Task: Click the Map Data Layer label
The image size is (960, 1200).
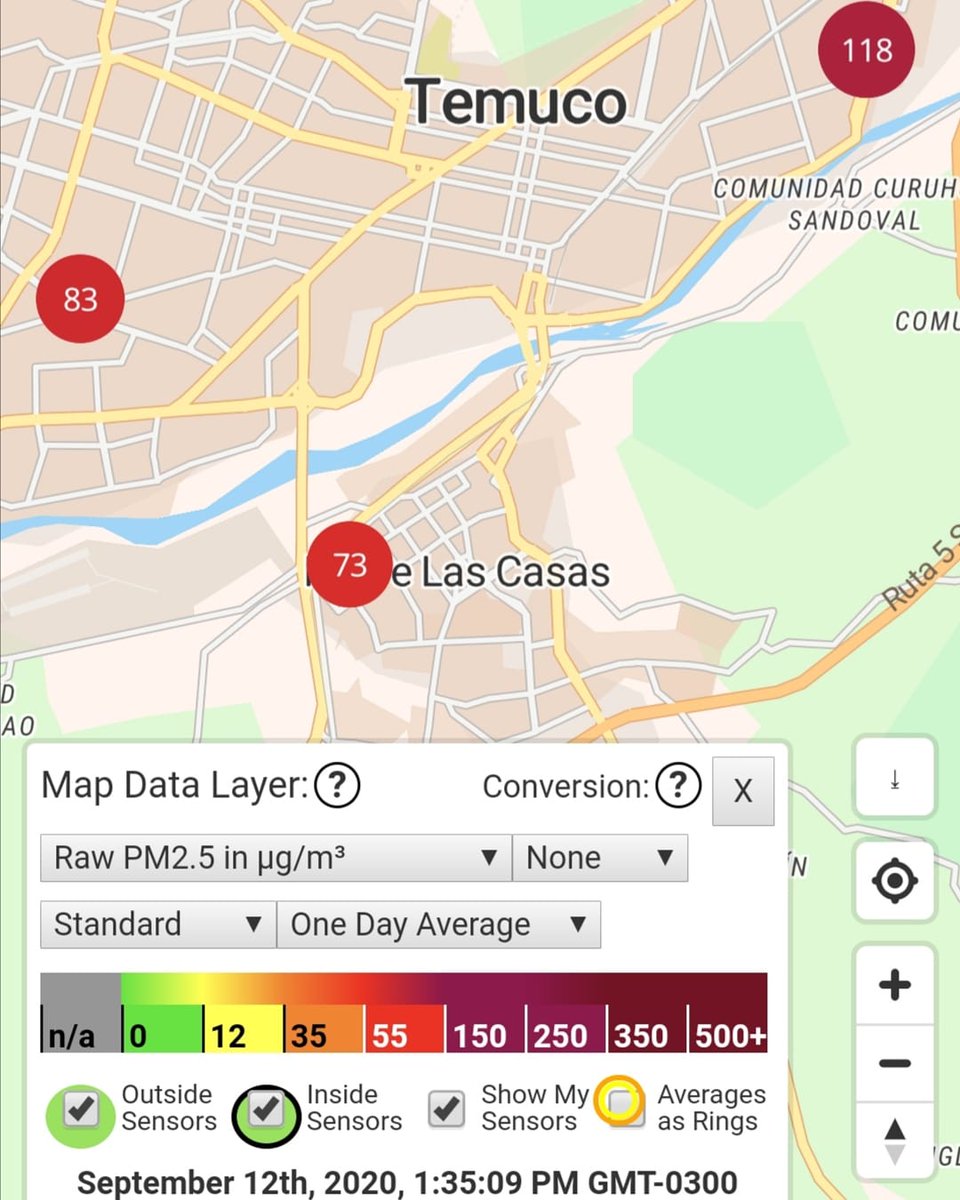Action: click(x=174, y=786)
